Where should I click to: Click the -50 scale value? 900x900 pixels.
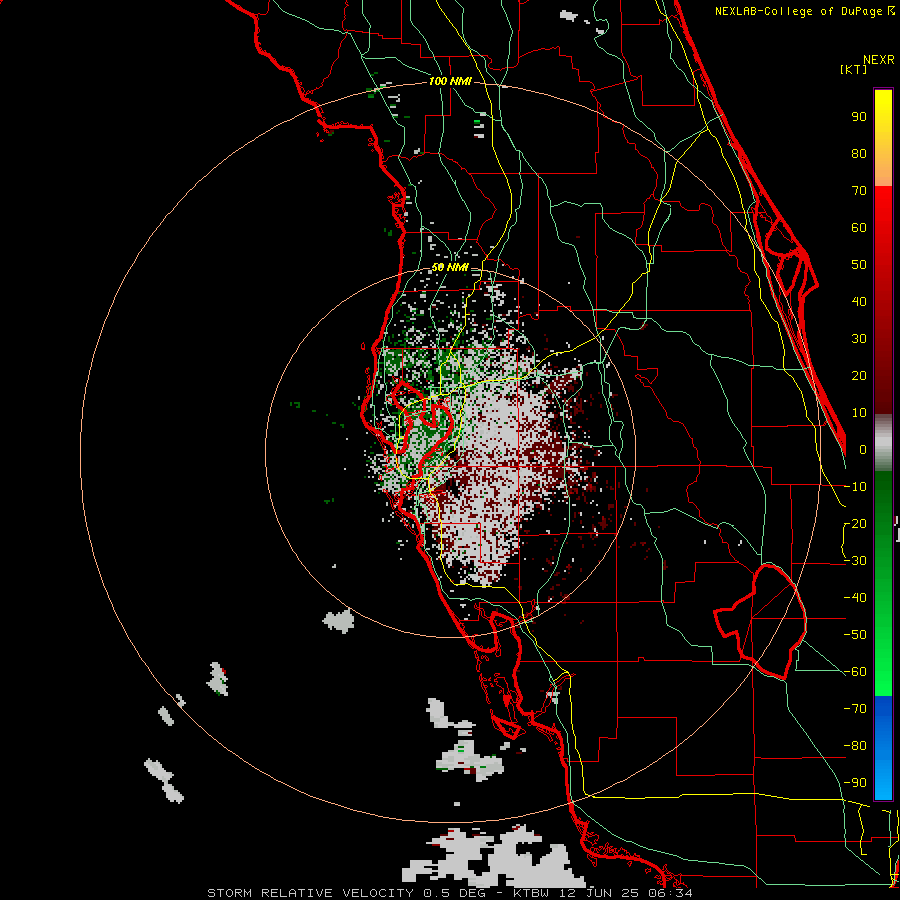tap(855, 635)
